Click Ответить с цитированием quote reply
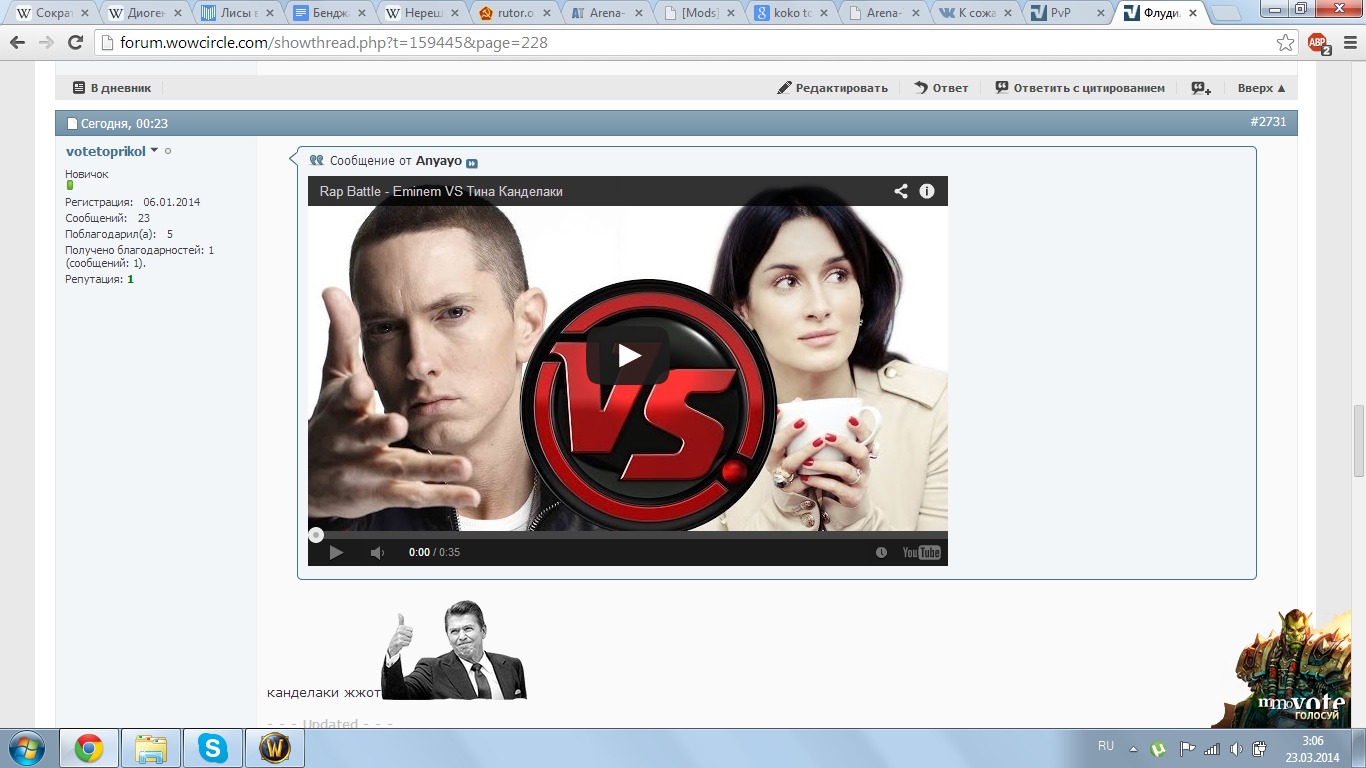1366x768 pixels. (x=1080, y=88)
